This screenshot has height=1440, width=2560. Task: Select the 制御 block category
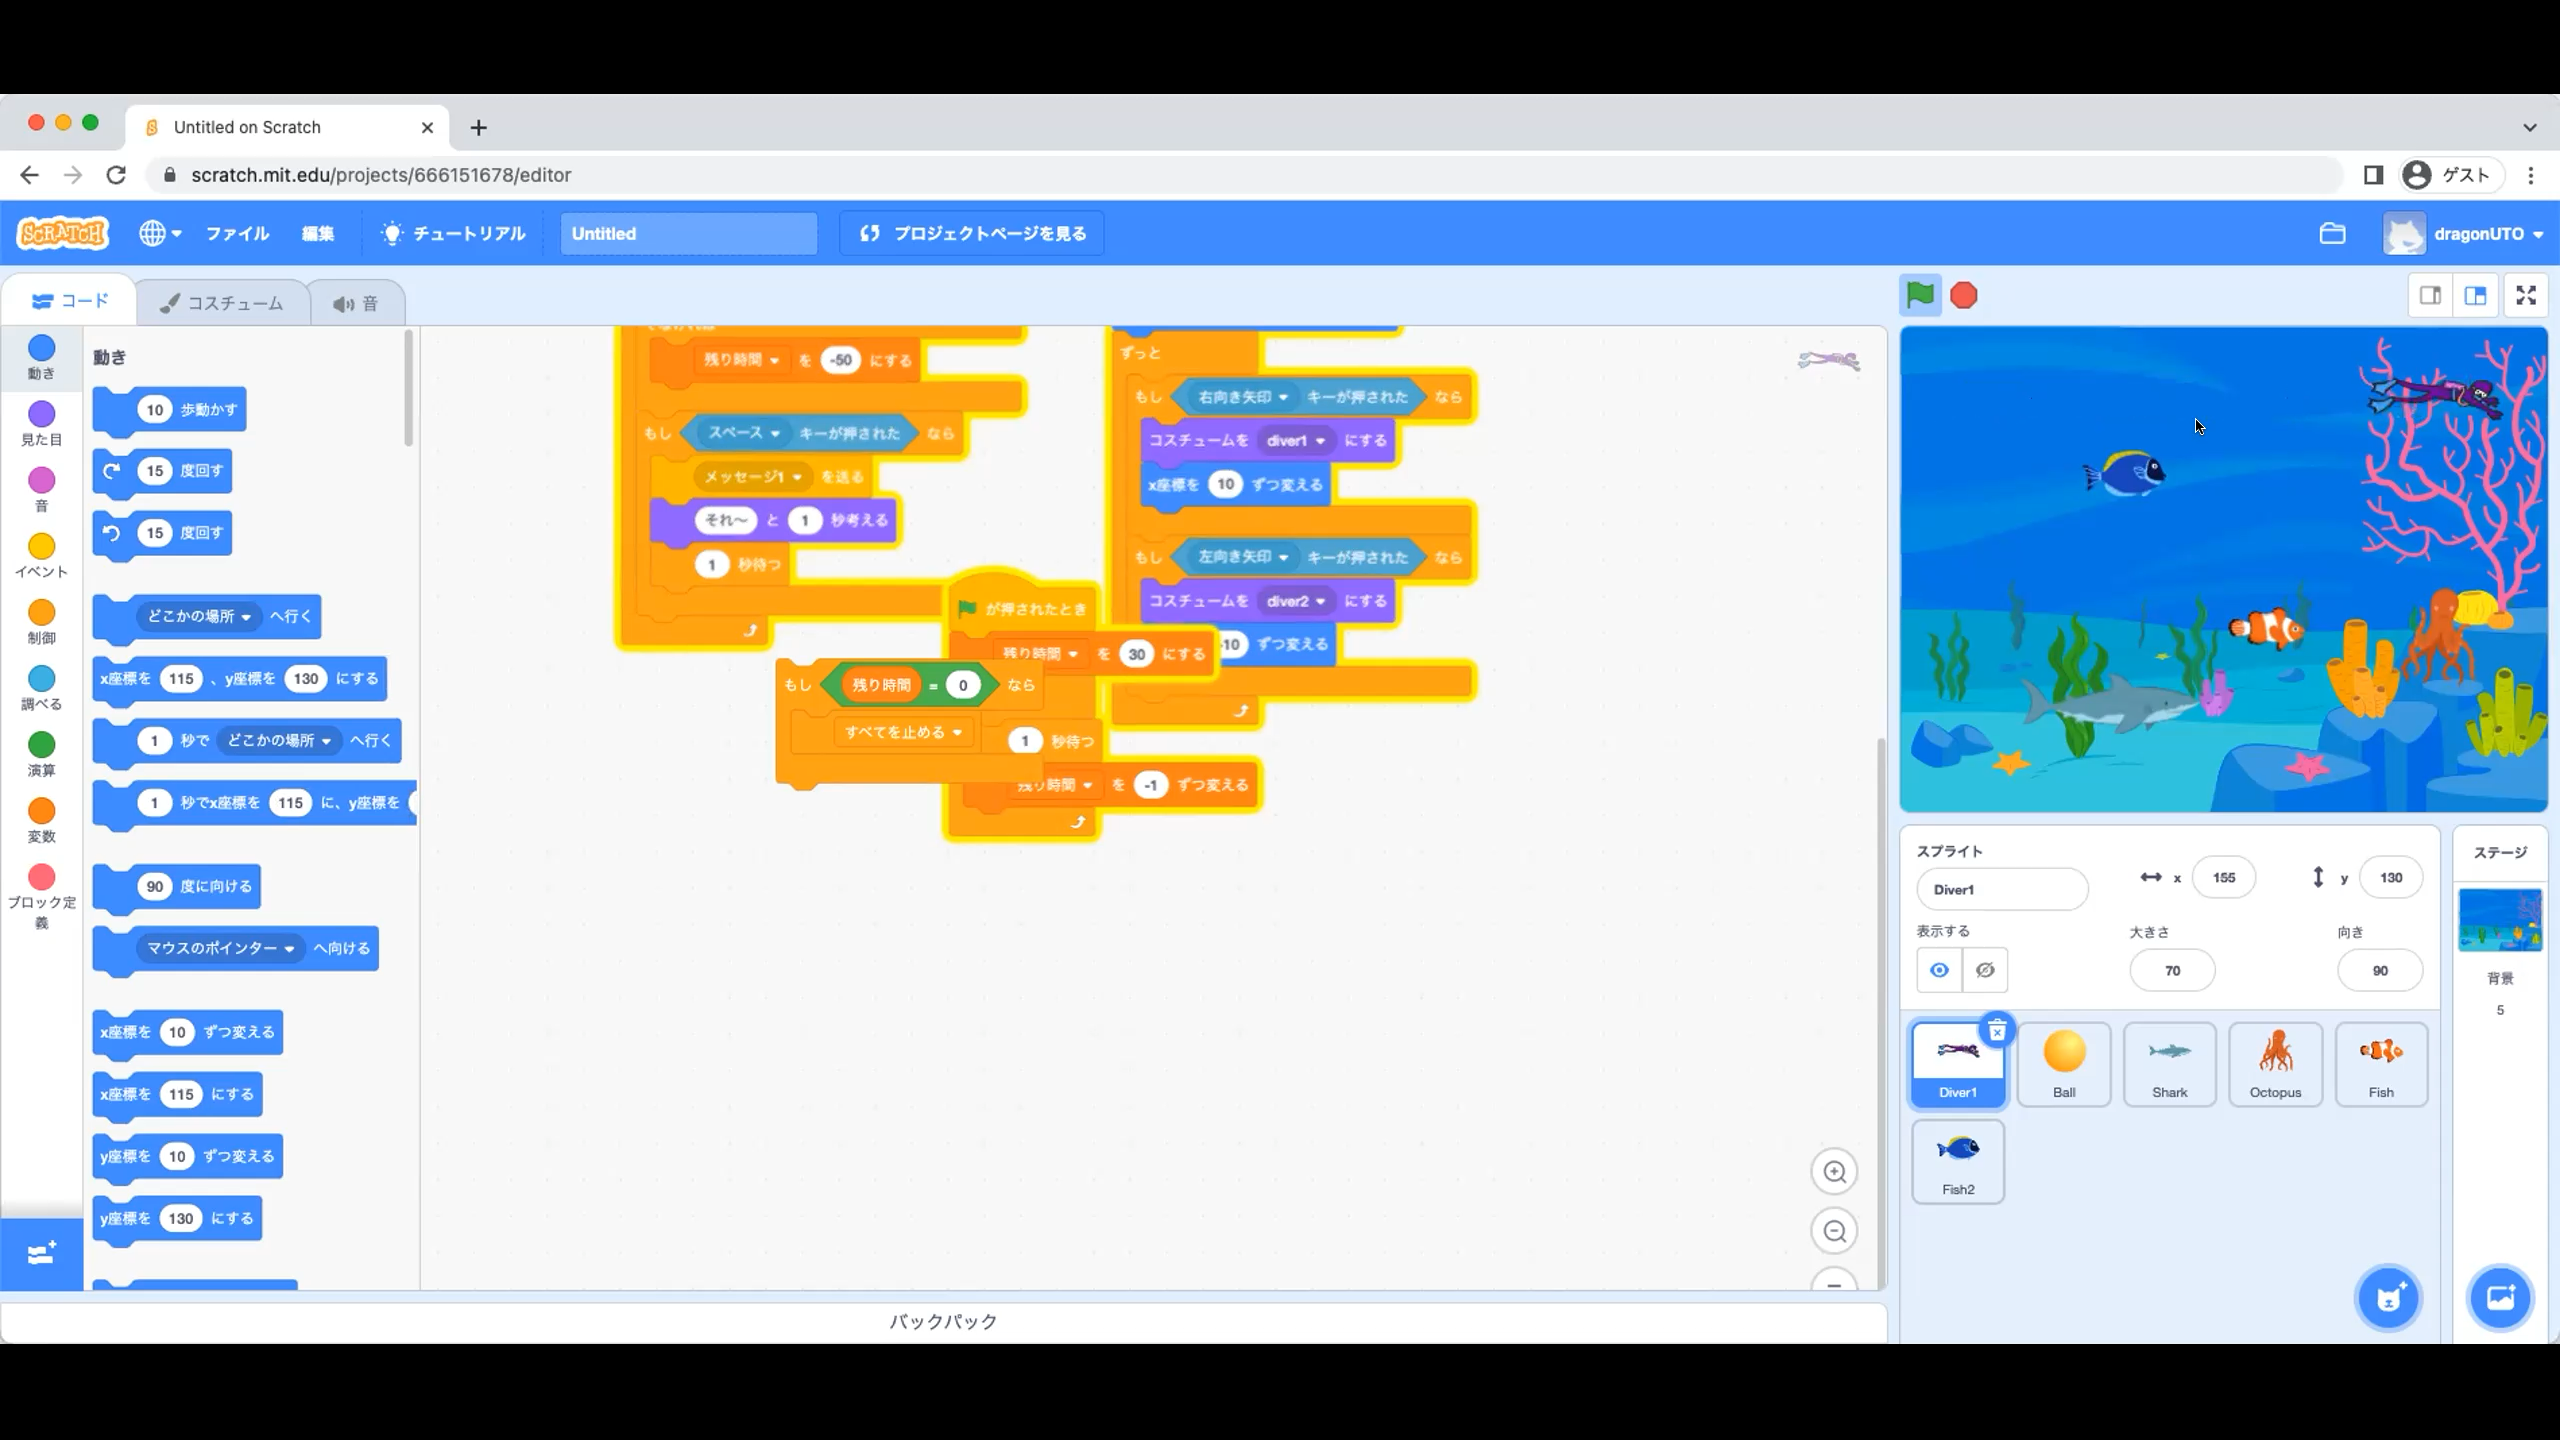point(41,621)
